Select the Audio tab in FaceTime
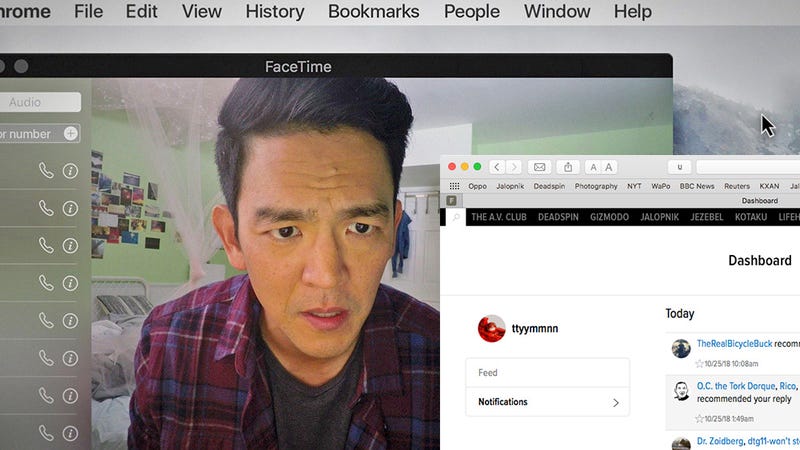The width and height of the screenshot is (800, 450). click(x=40, y=102)
